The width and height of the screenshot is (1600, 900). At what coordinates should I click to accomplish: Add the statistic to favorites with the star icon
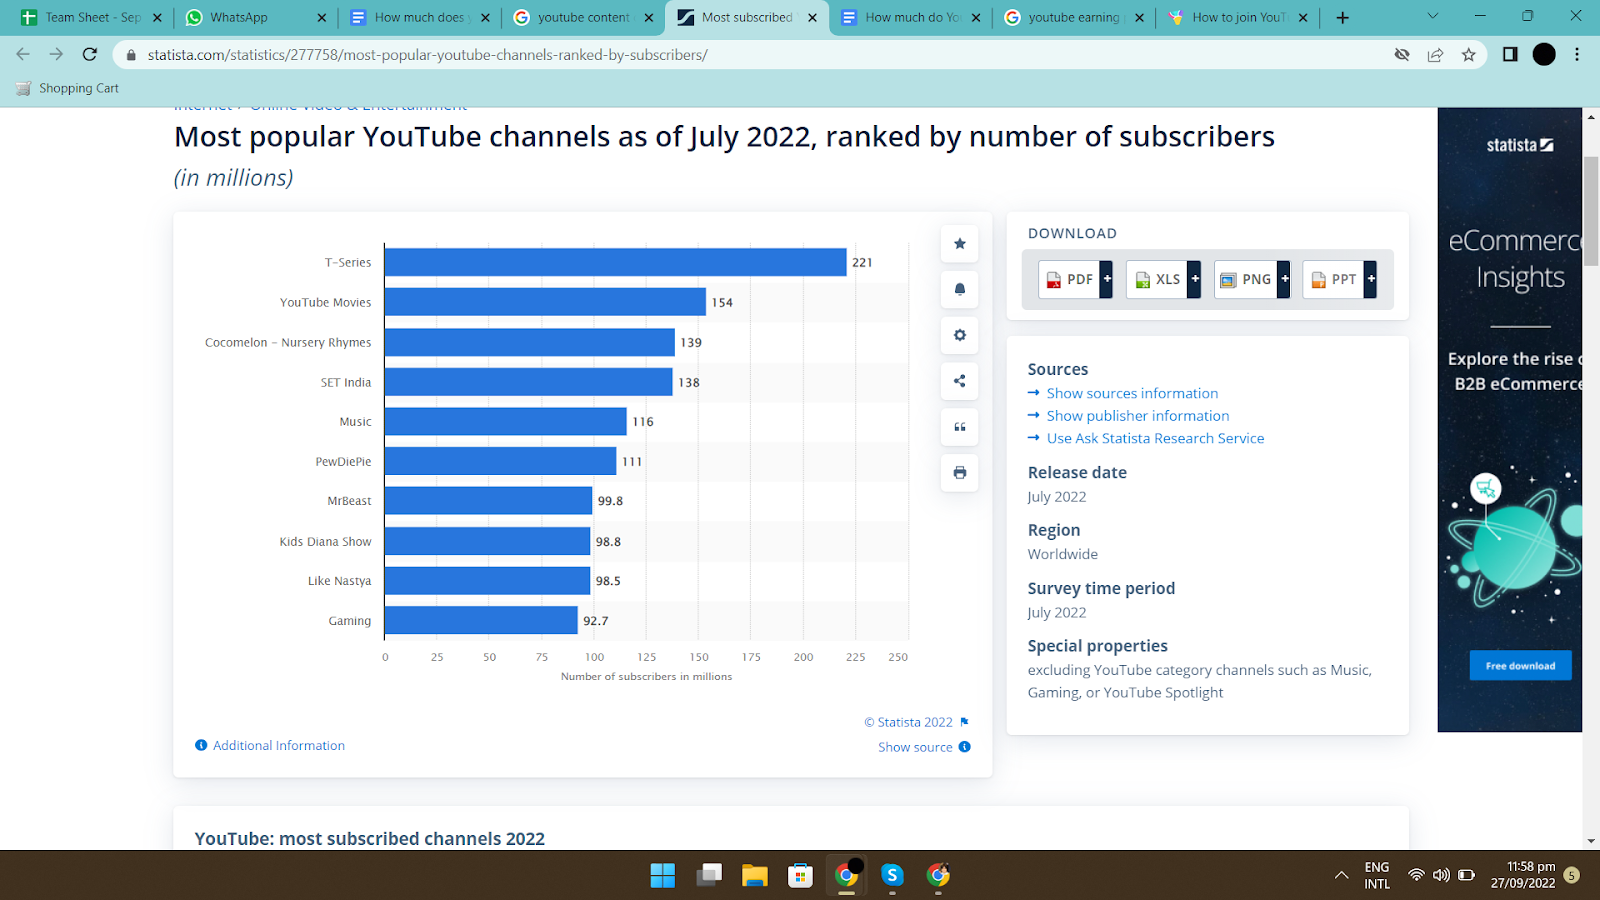[x=959, y=243]
